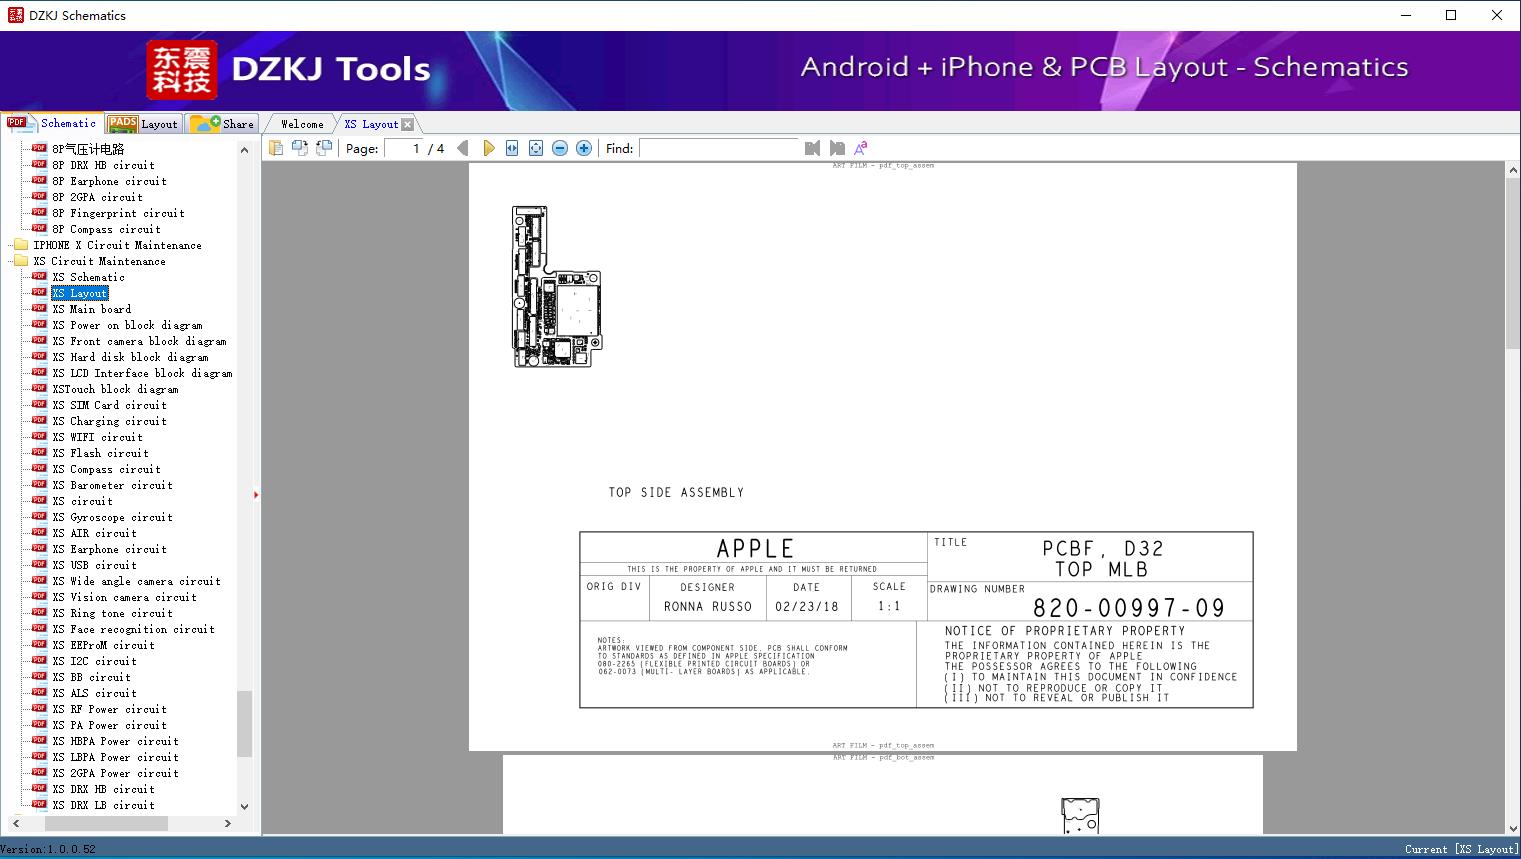Image resolution: width=1521 pixels, height=859 pixels.
Task: Select XS Layout tree item
Action: 80,293
